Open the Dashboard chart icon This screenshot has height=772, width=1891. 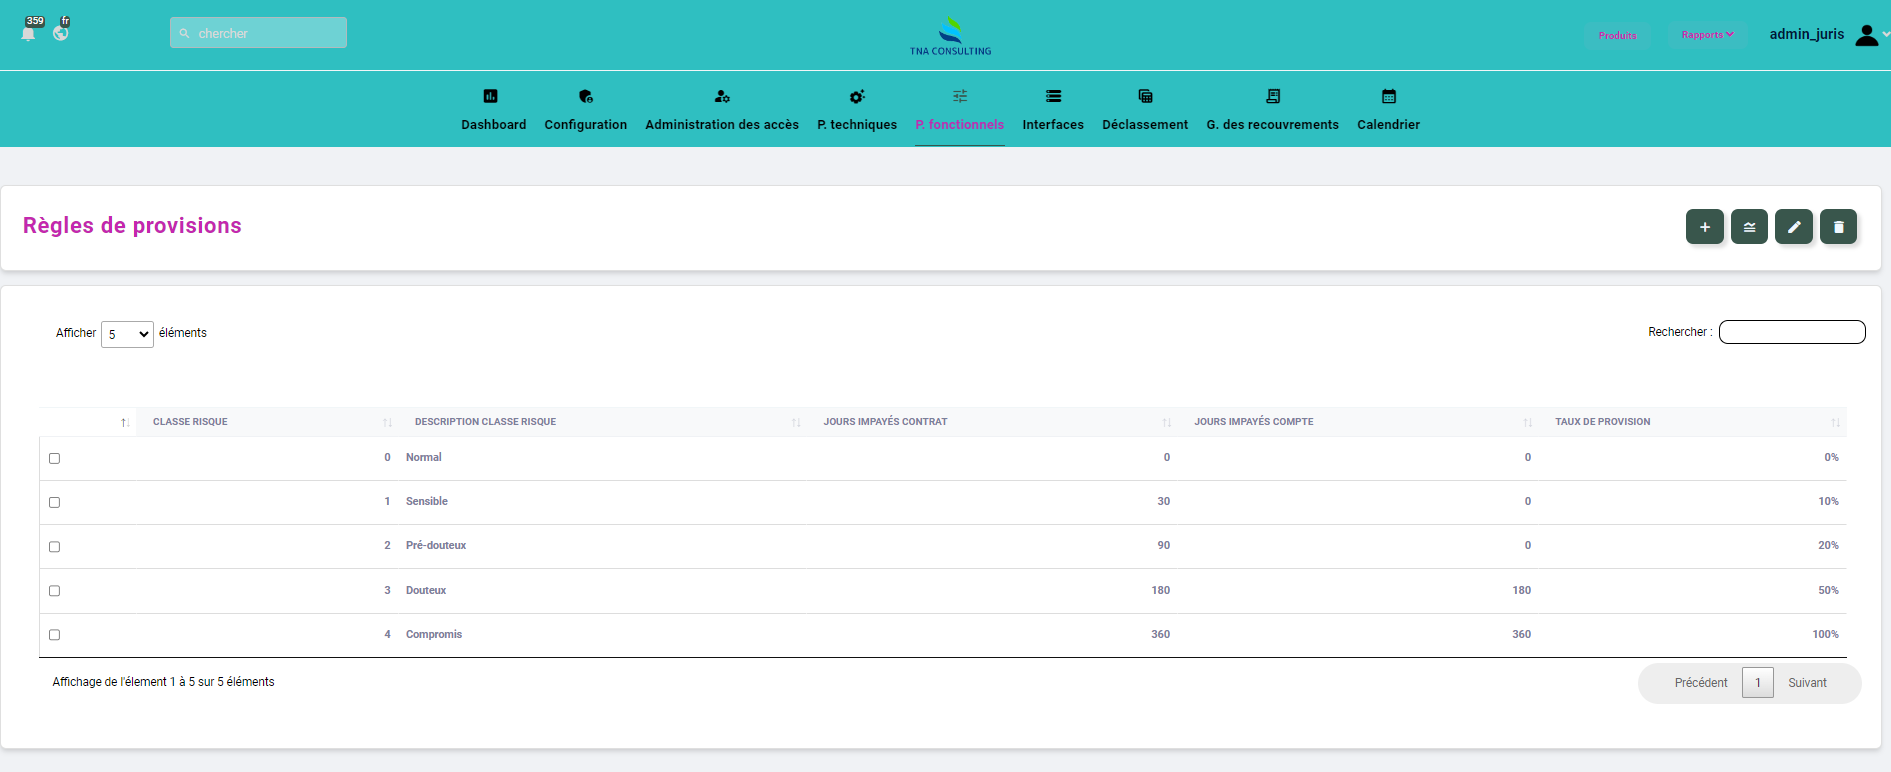click(490, 97)
